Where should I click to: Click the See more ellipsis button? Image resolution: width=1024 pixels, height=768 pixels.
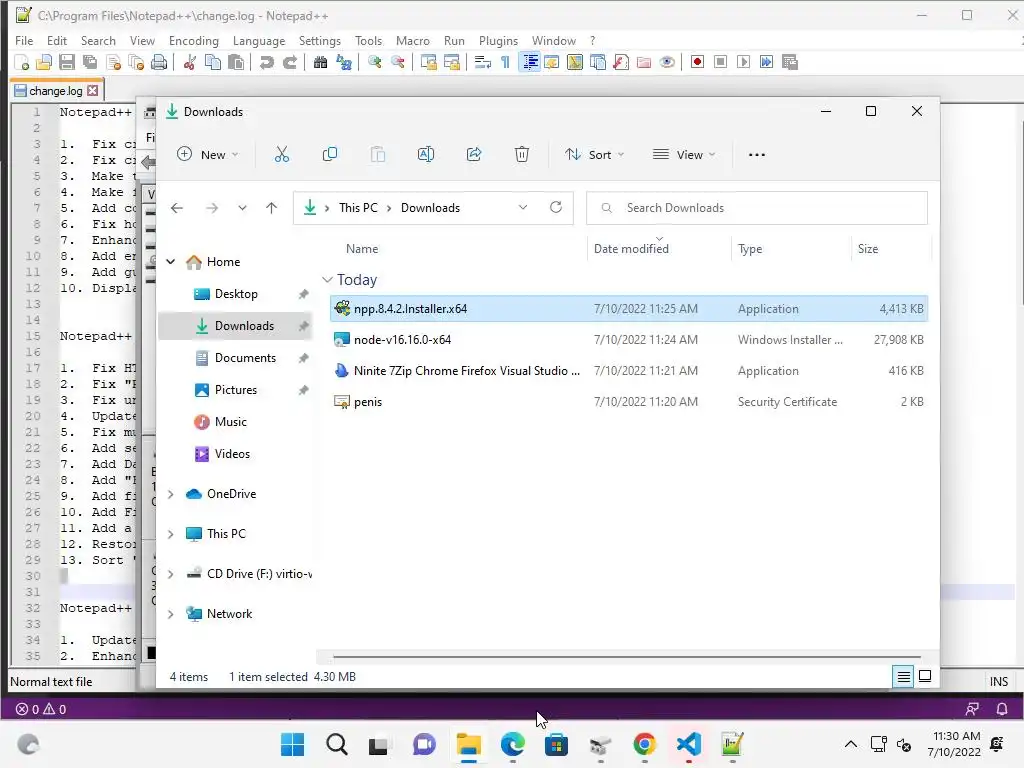tap(757, 155)
